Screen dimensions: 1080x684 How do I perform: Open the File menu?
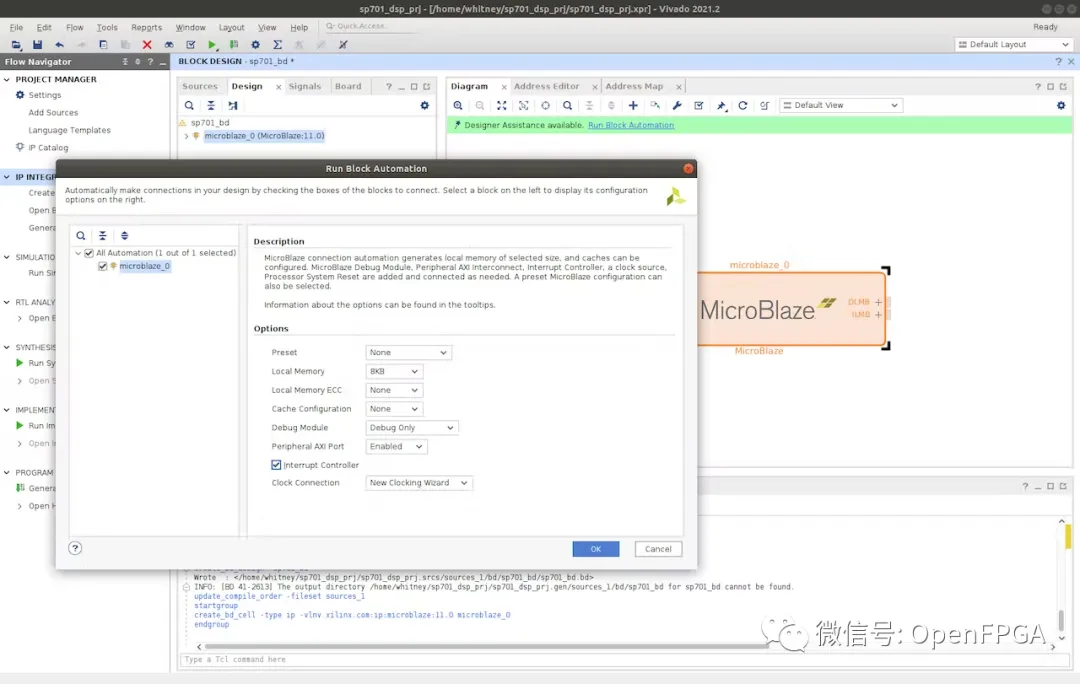pyautogui.click(x=16, y=28)
